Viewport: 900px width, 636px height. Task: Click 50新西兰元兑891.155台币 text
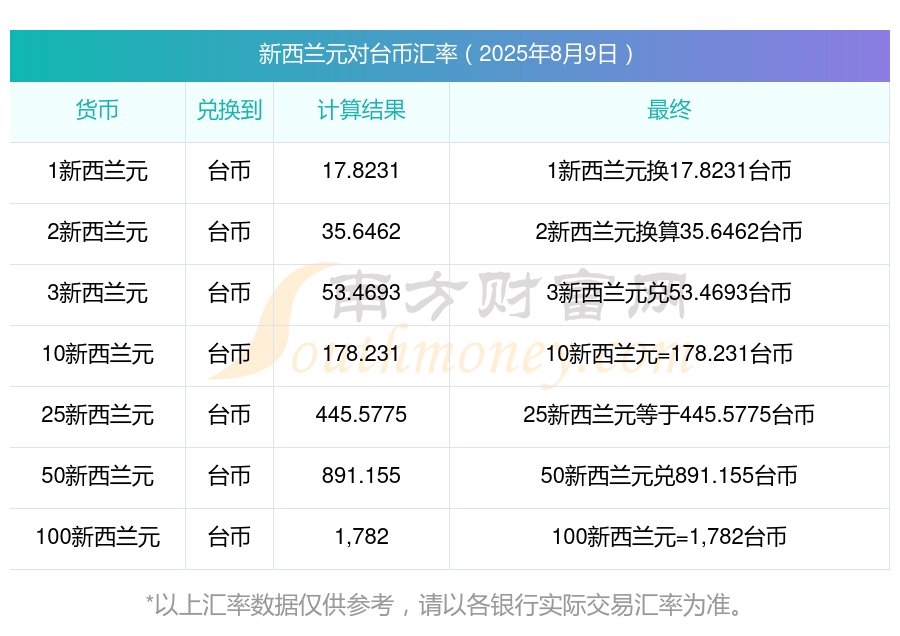(x=669, y=476)
